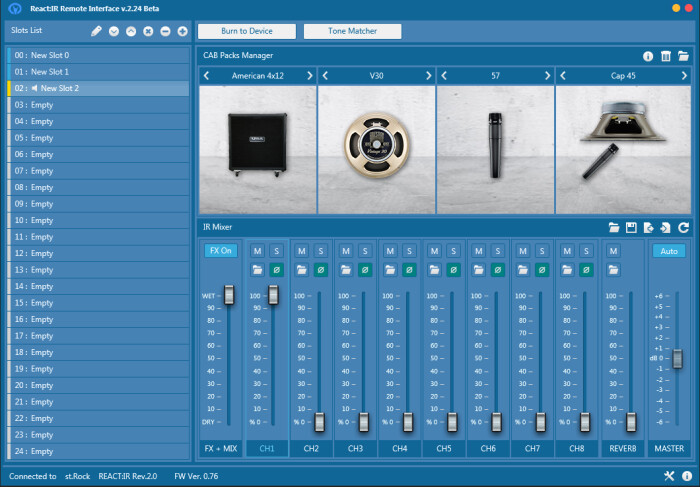
Task: Click the trash icon in CAB Packs Manager
Action: point(666,56)
